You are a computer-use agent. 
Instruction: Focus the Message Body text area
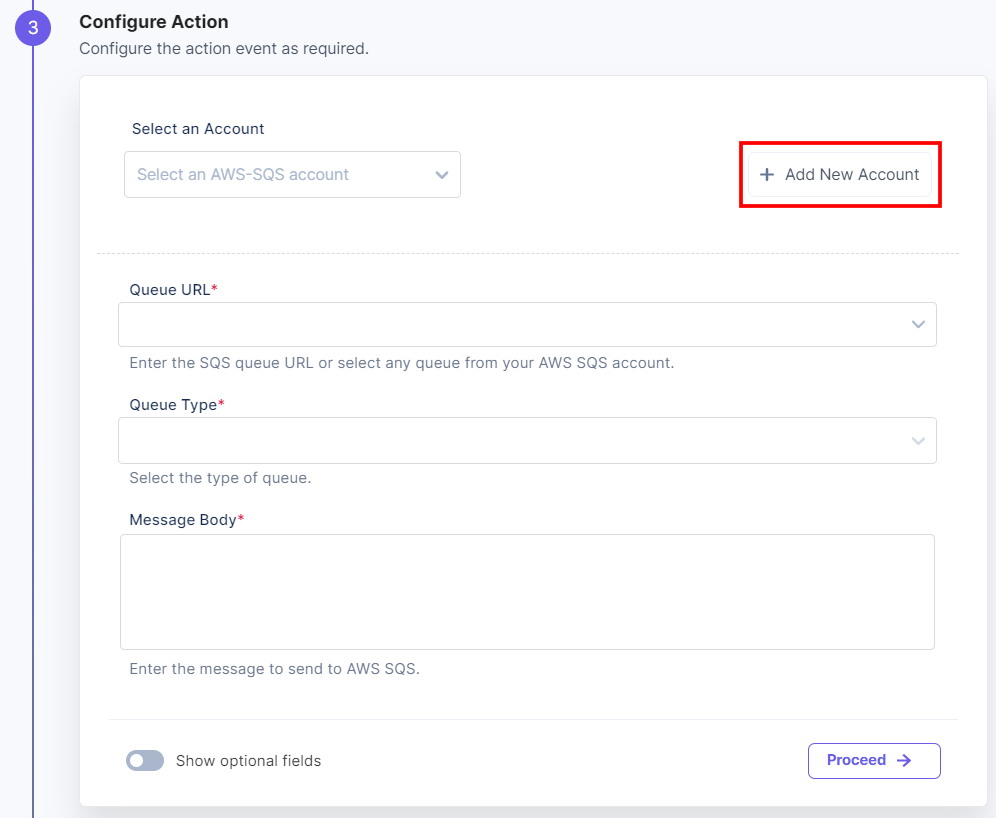527,592
